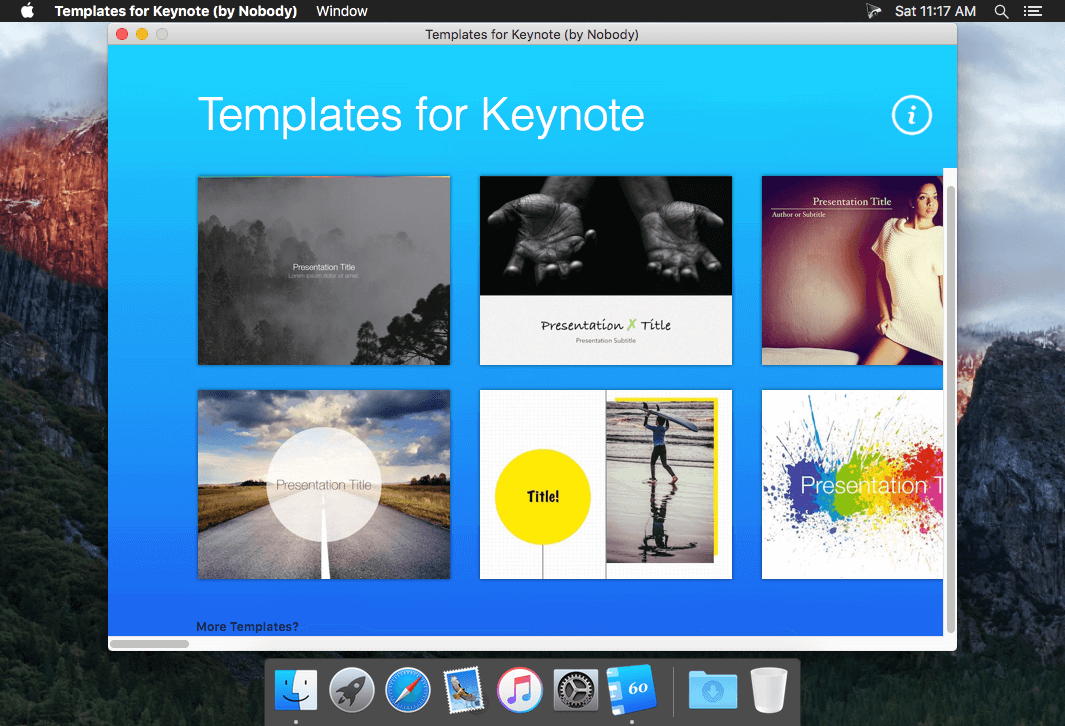The width and height of the screenshot is (1065, 726).
Task: Open the Window menu
Action: pos(342,11)
